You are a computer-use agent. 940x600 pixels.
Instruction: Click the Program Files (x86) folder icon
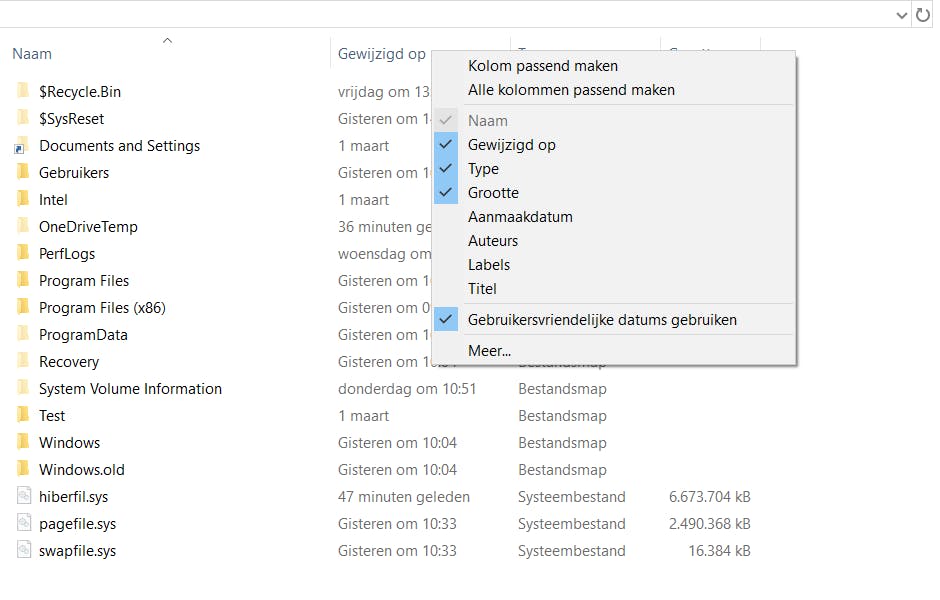(x=22, y=307)
